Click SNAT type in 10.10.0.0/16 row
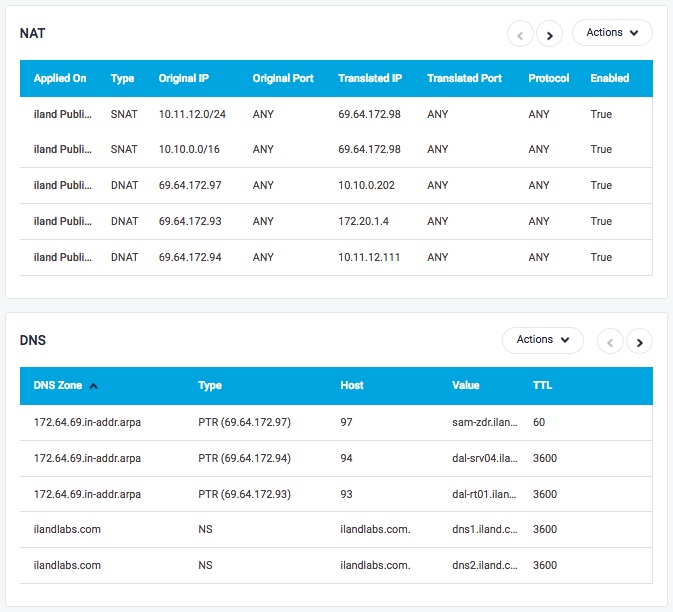Viewport: 673px width, 612px height. click(124, 149)
